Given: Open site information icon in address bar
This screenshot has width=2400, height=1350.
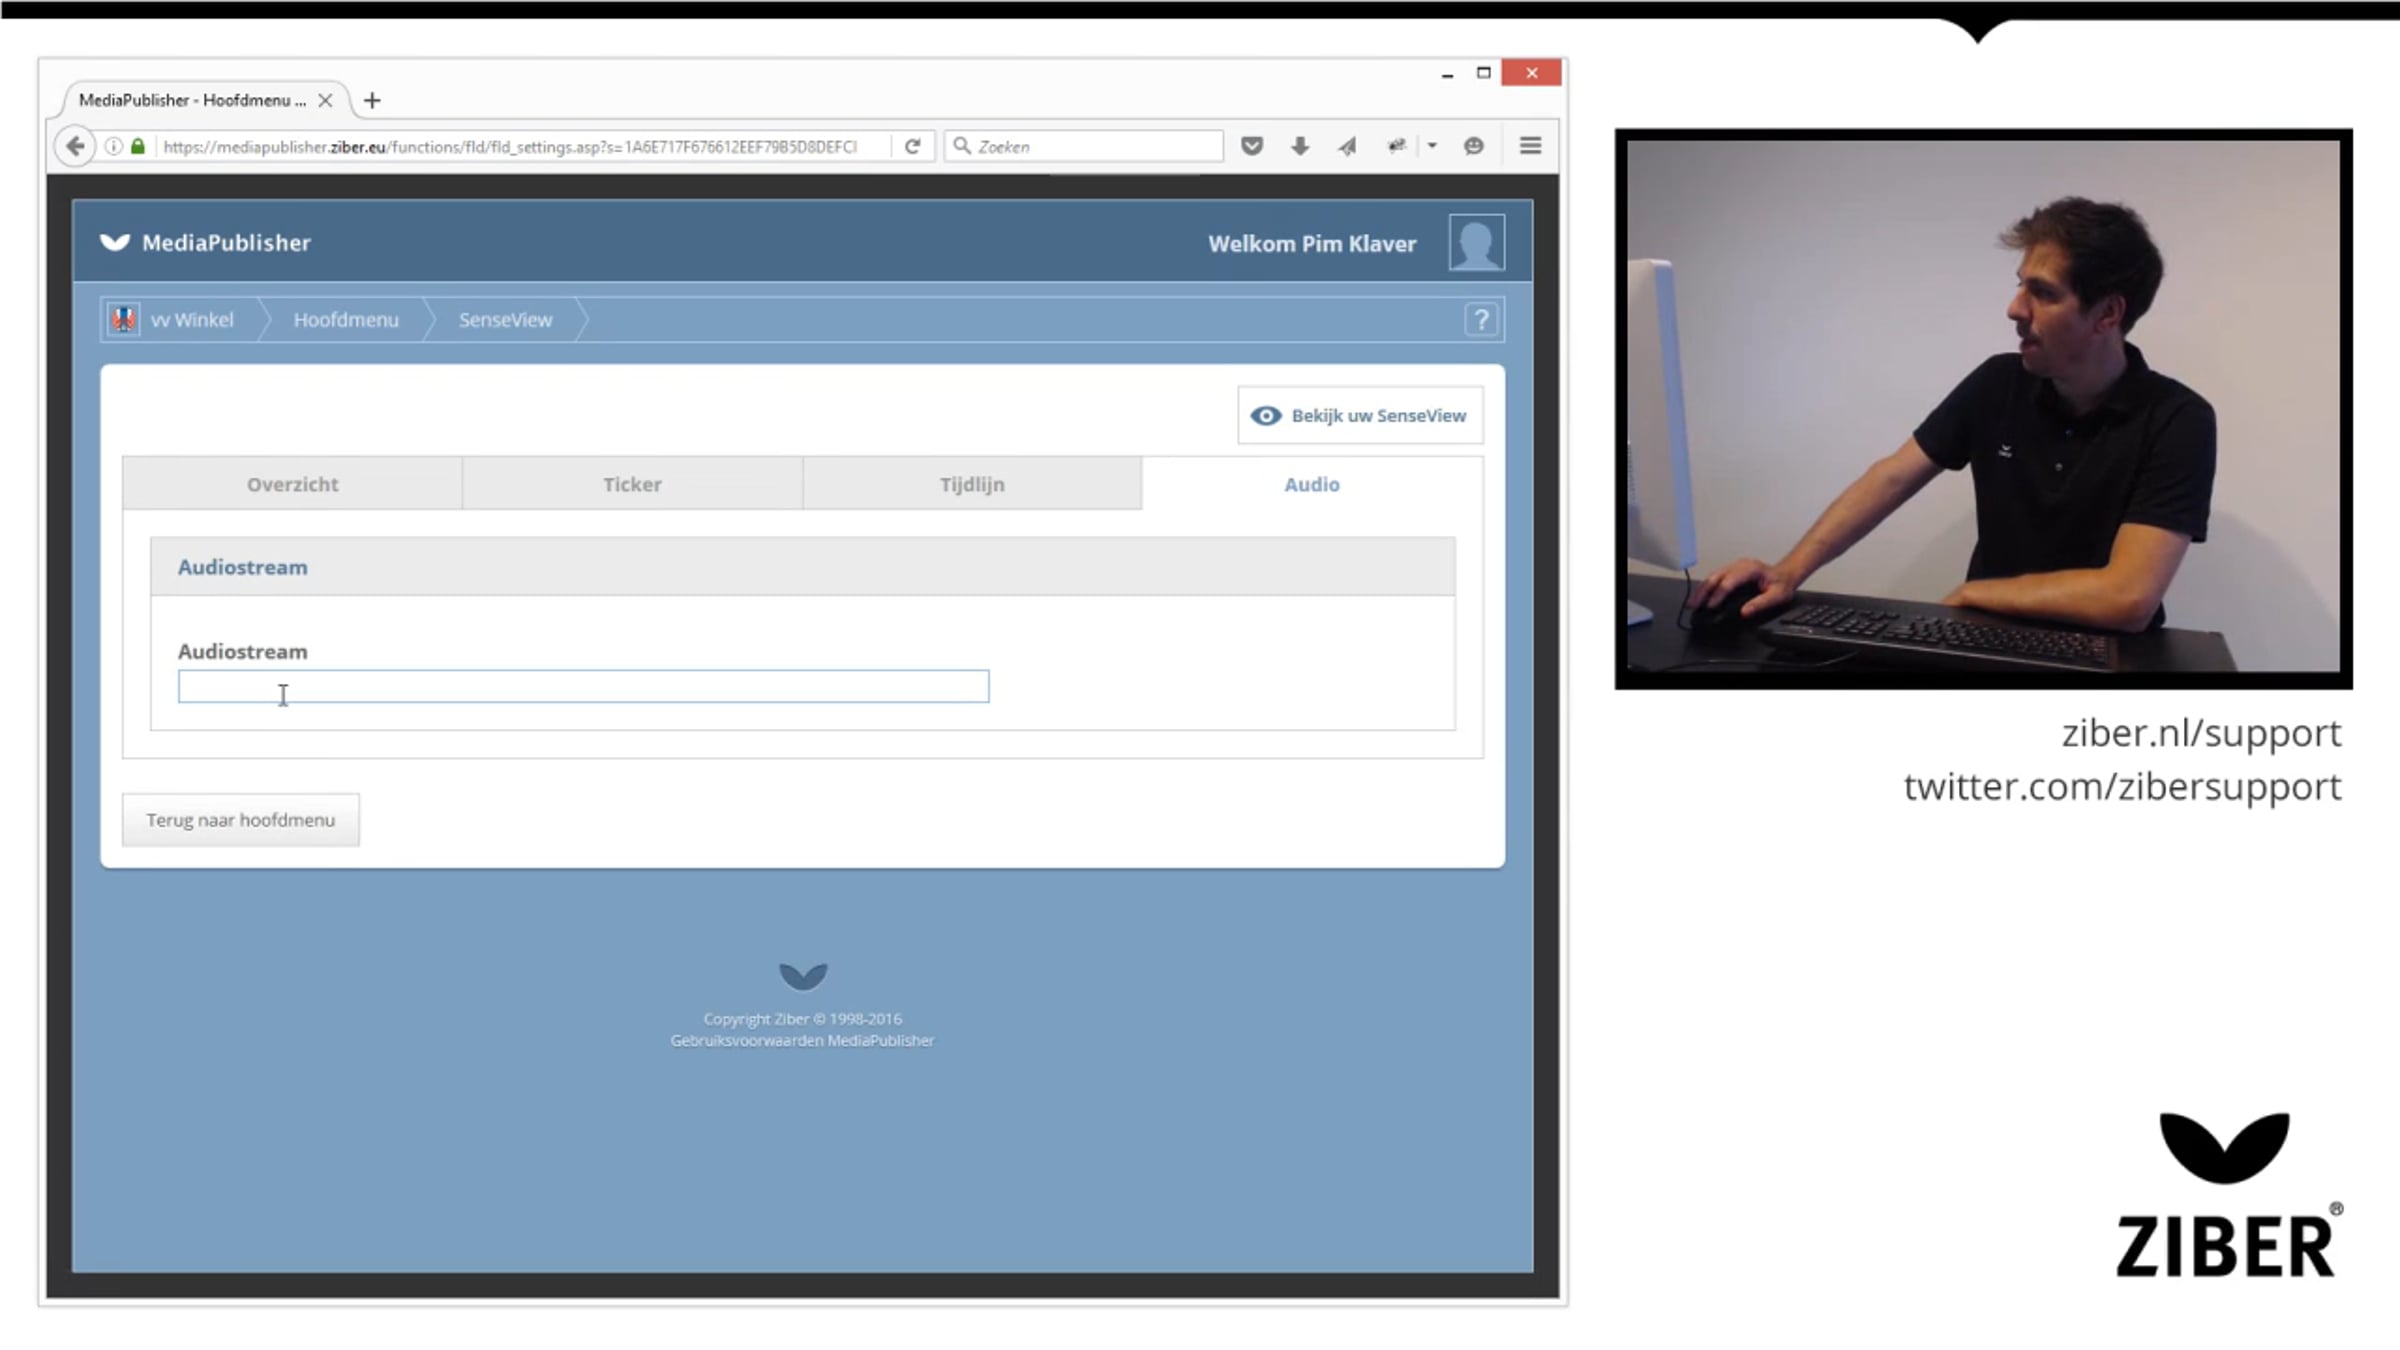Looking at the screenshot, I should (114, 146).
